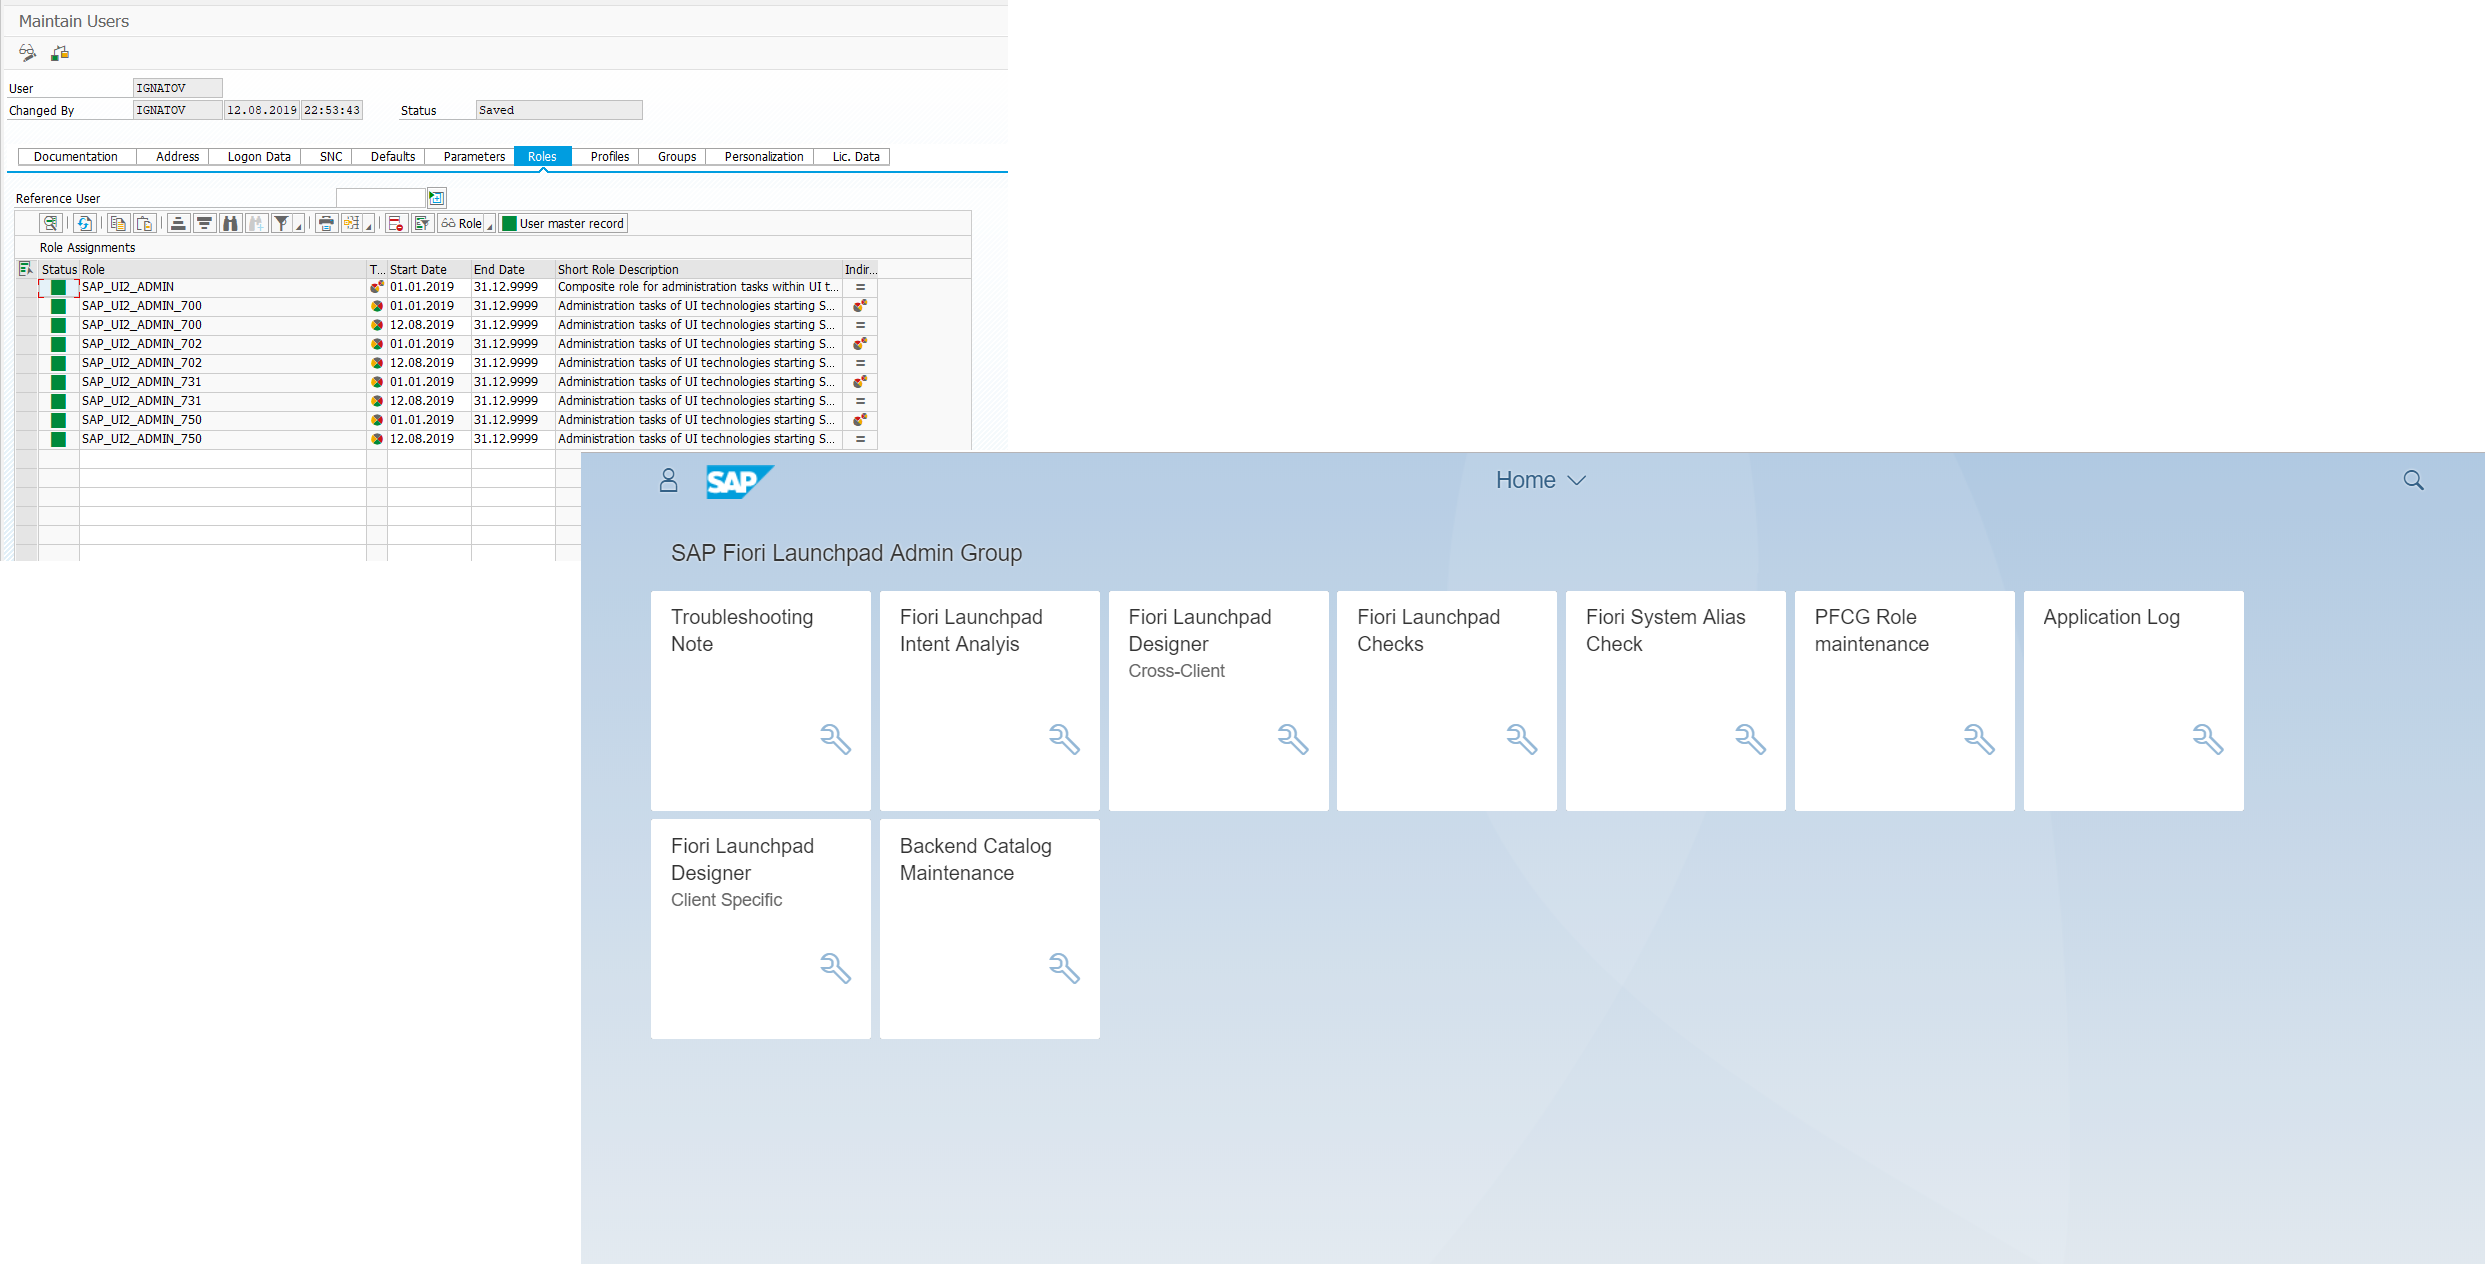Click green status box of SAP_UI2_ADMIN row
This screenshot has width=2485, height=1264.
coord(58,288)
